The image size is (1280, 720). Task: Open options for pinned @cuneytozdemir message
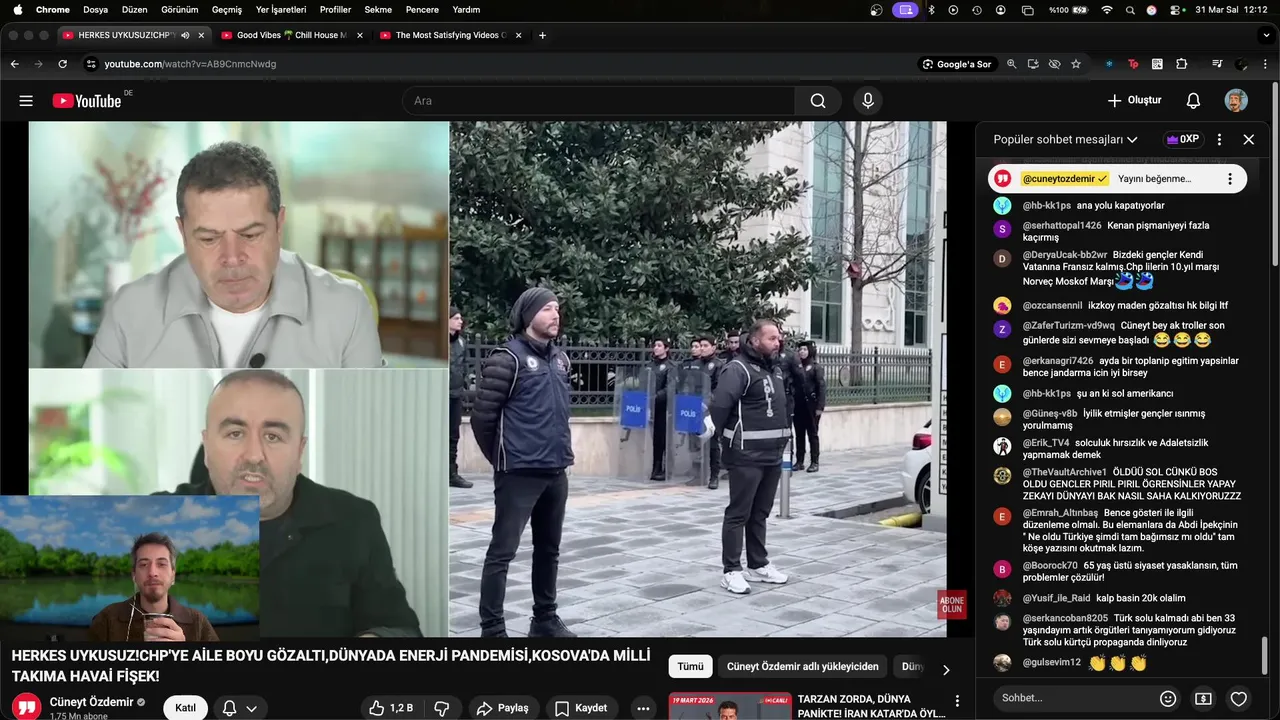click(1230, 179)
